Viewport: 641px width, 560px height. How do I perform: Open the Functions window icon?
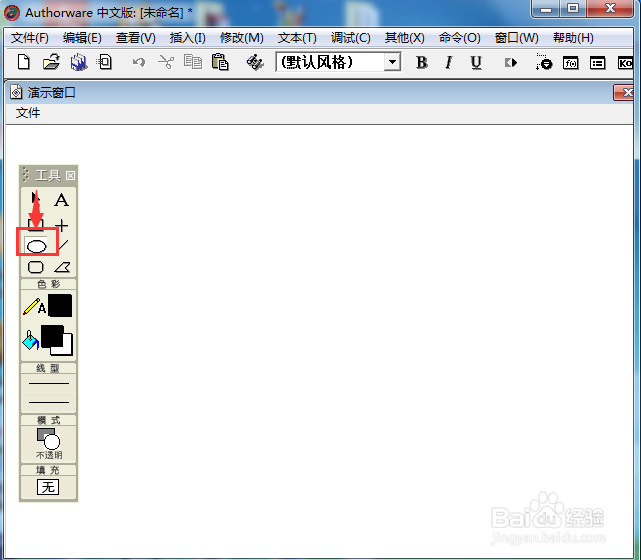coord(571,63)
